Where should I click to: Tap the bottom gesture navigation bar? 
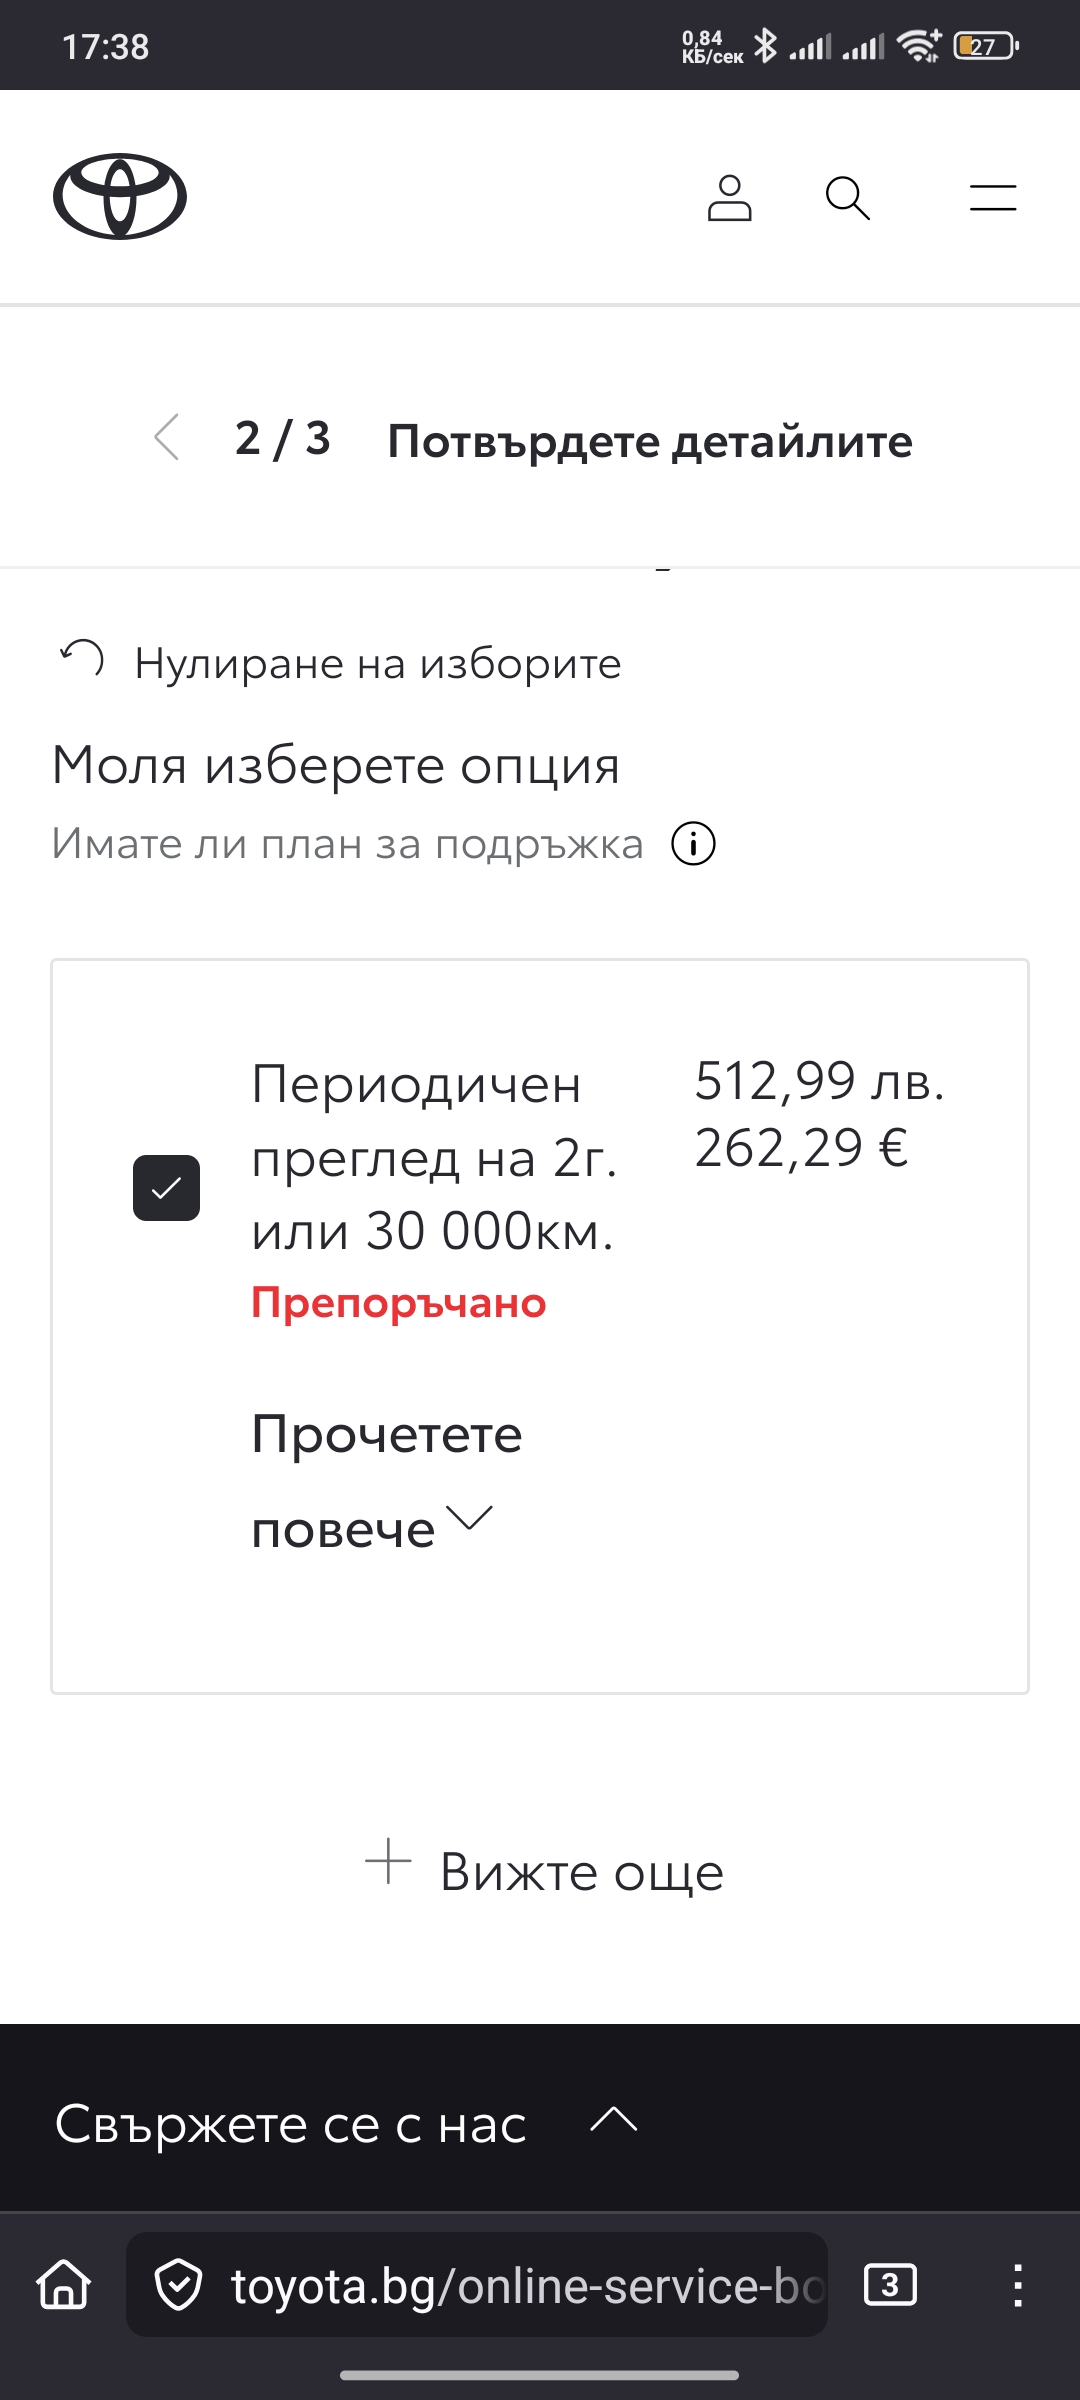[540, 2372]
